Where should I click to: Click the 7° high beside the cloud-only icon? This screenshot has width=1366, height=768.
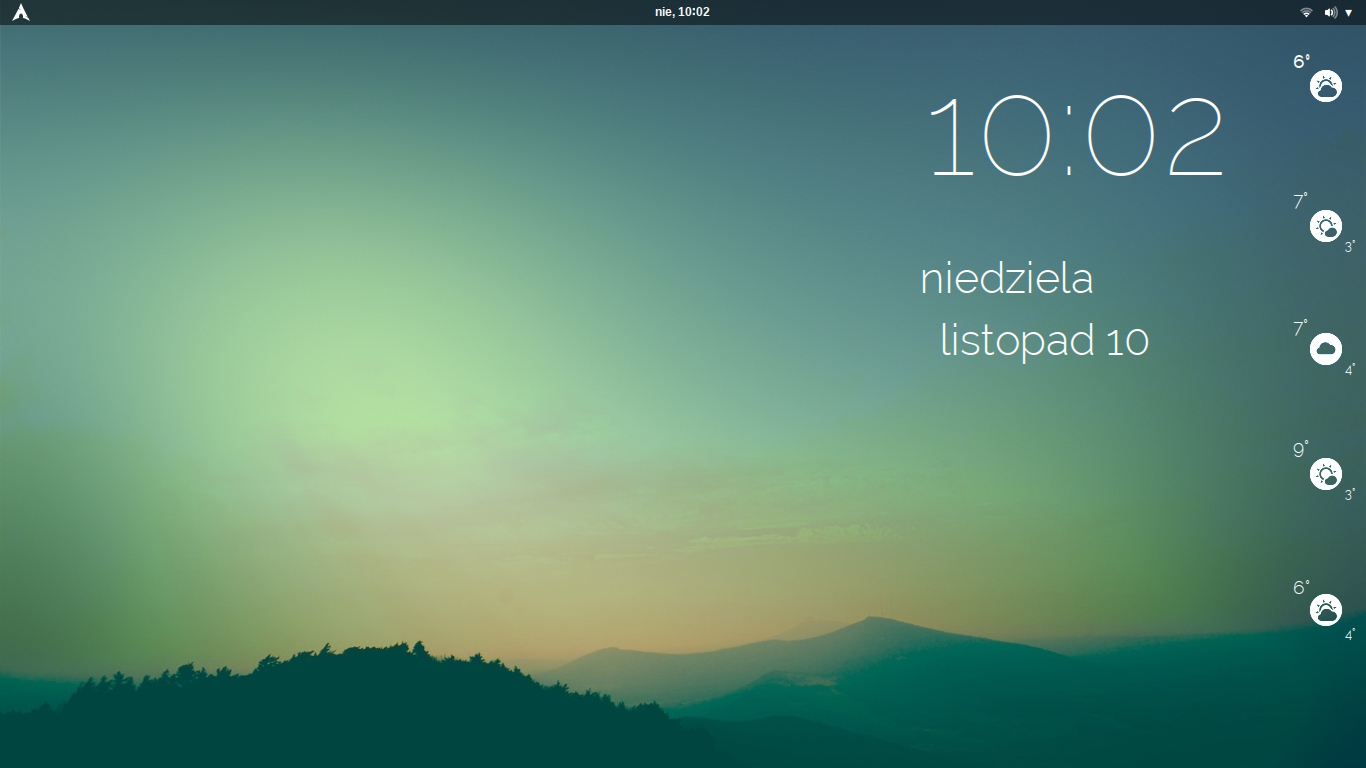[1300, 329]
